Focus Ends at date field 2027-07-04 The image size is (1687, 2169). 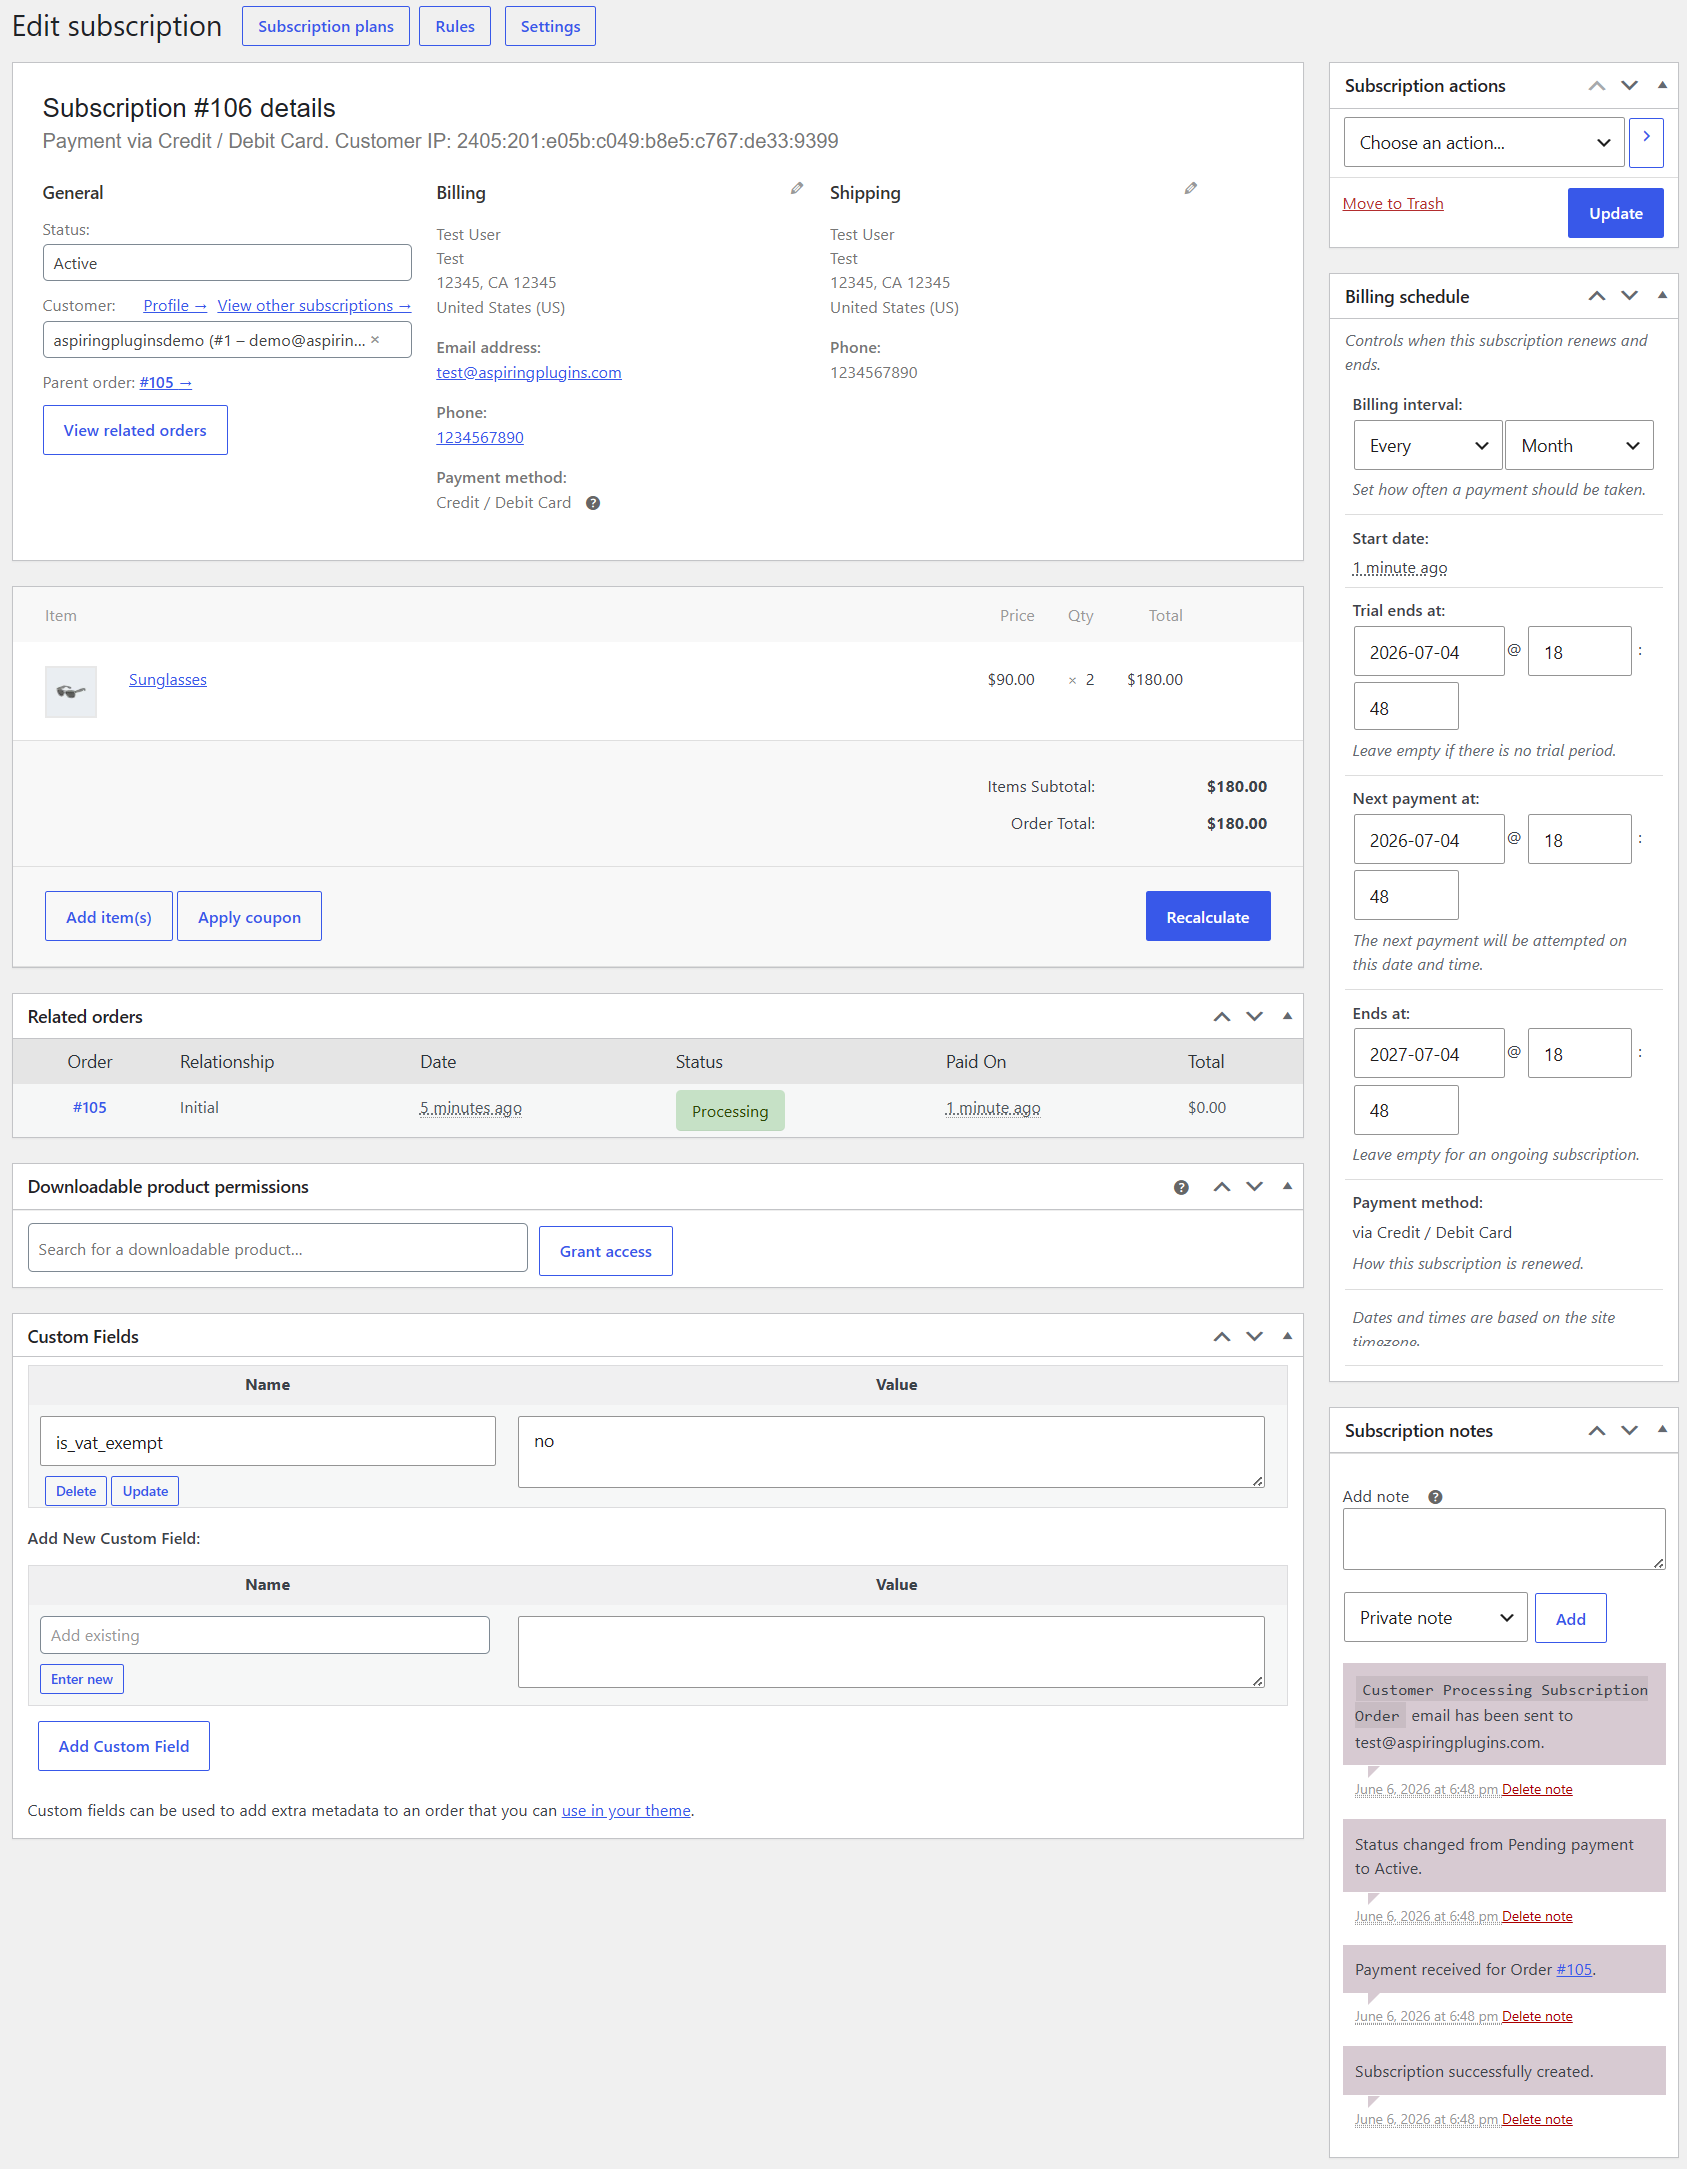[1429, 1054]
